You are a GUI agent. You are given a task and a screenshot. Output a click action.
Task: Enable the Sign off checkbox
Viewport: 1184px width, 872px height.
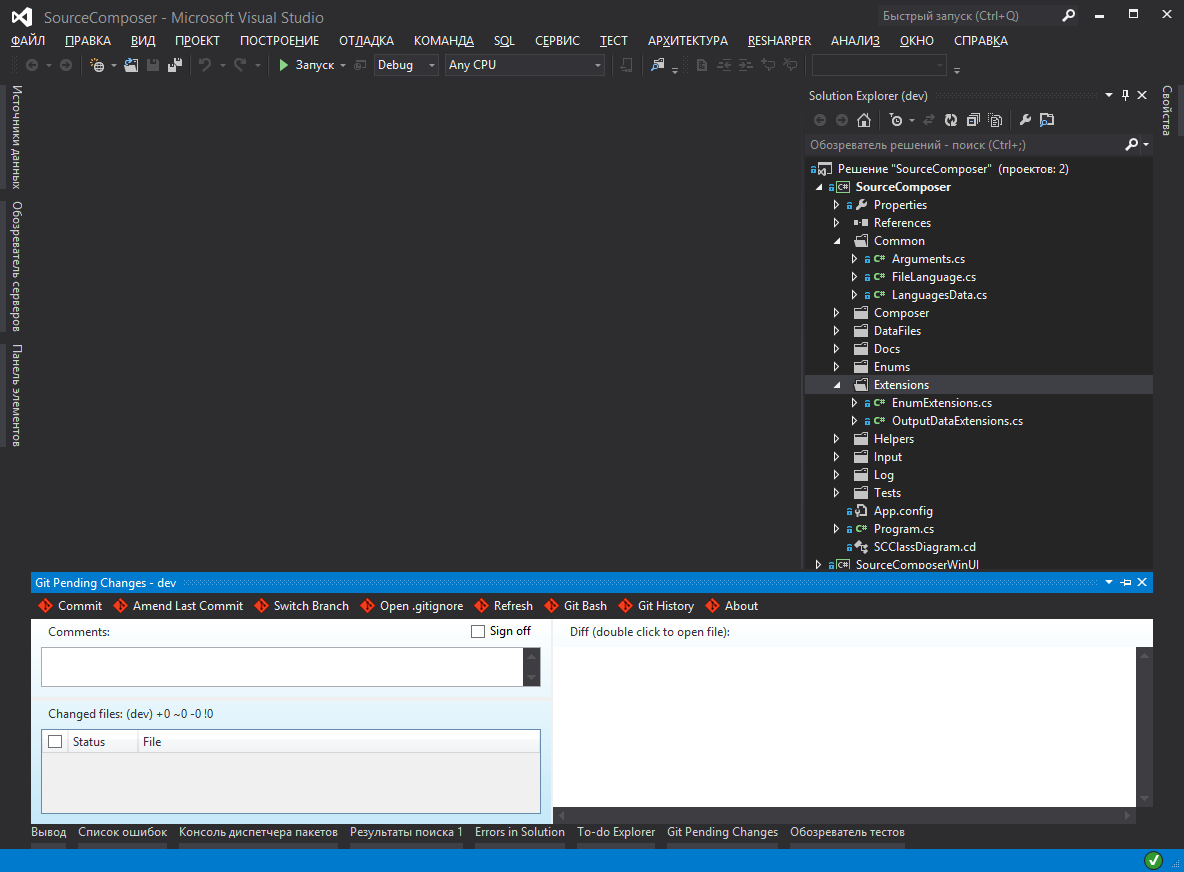click(478, 631)
